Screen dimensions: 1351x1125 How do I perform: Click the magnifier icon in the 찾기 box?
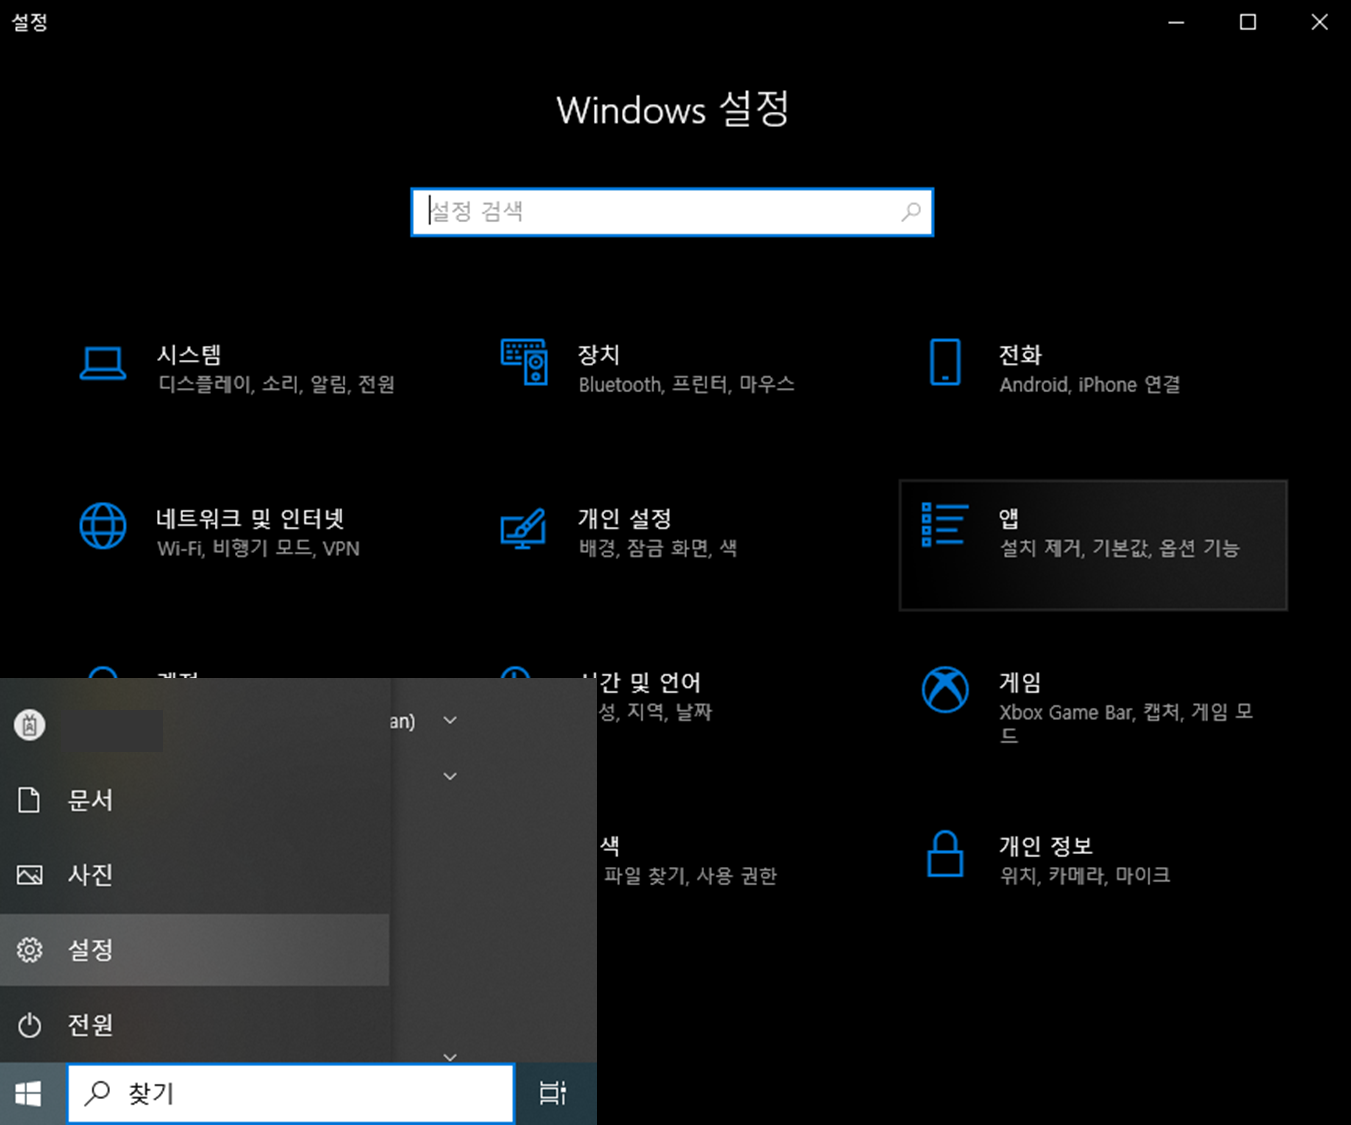coord(97,1093)
